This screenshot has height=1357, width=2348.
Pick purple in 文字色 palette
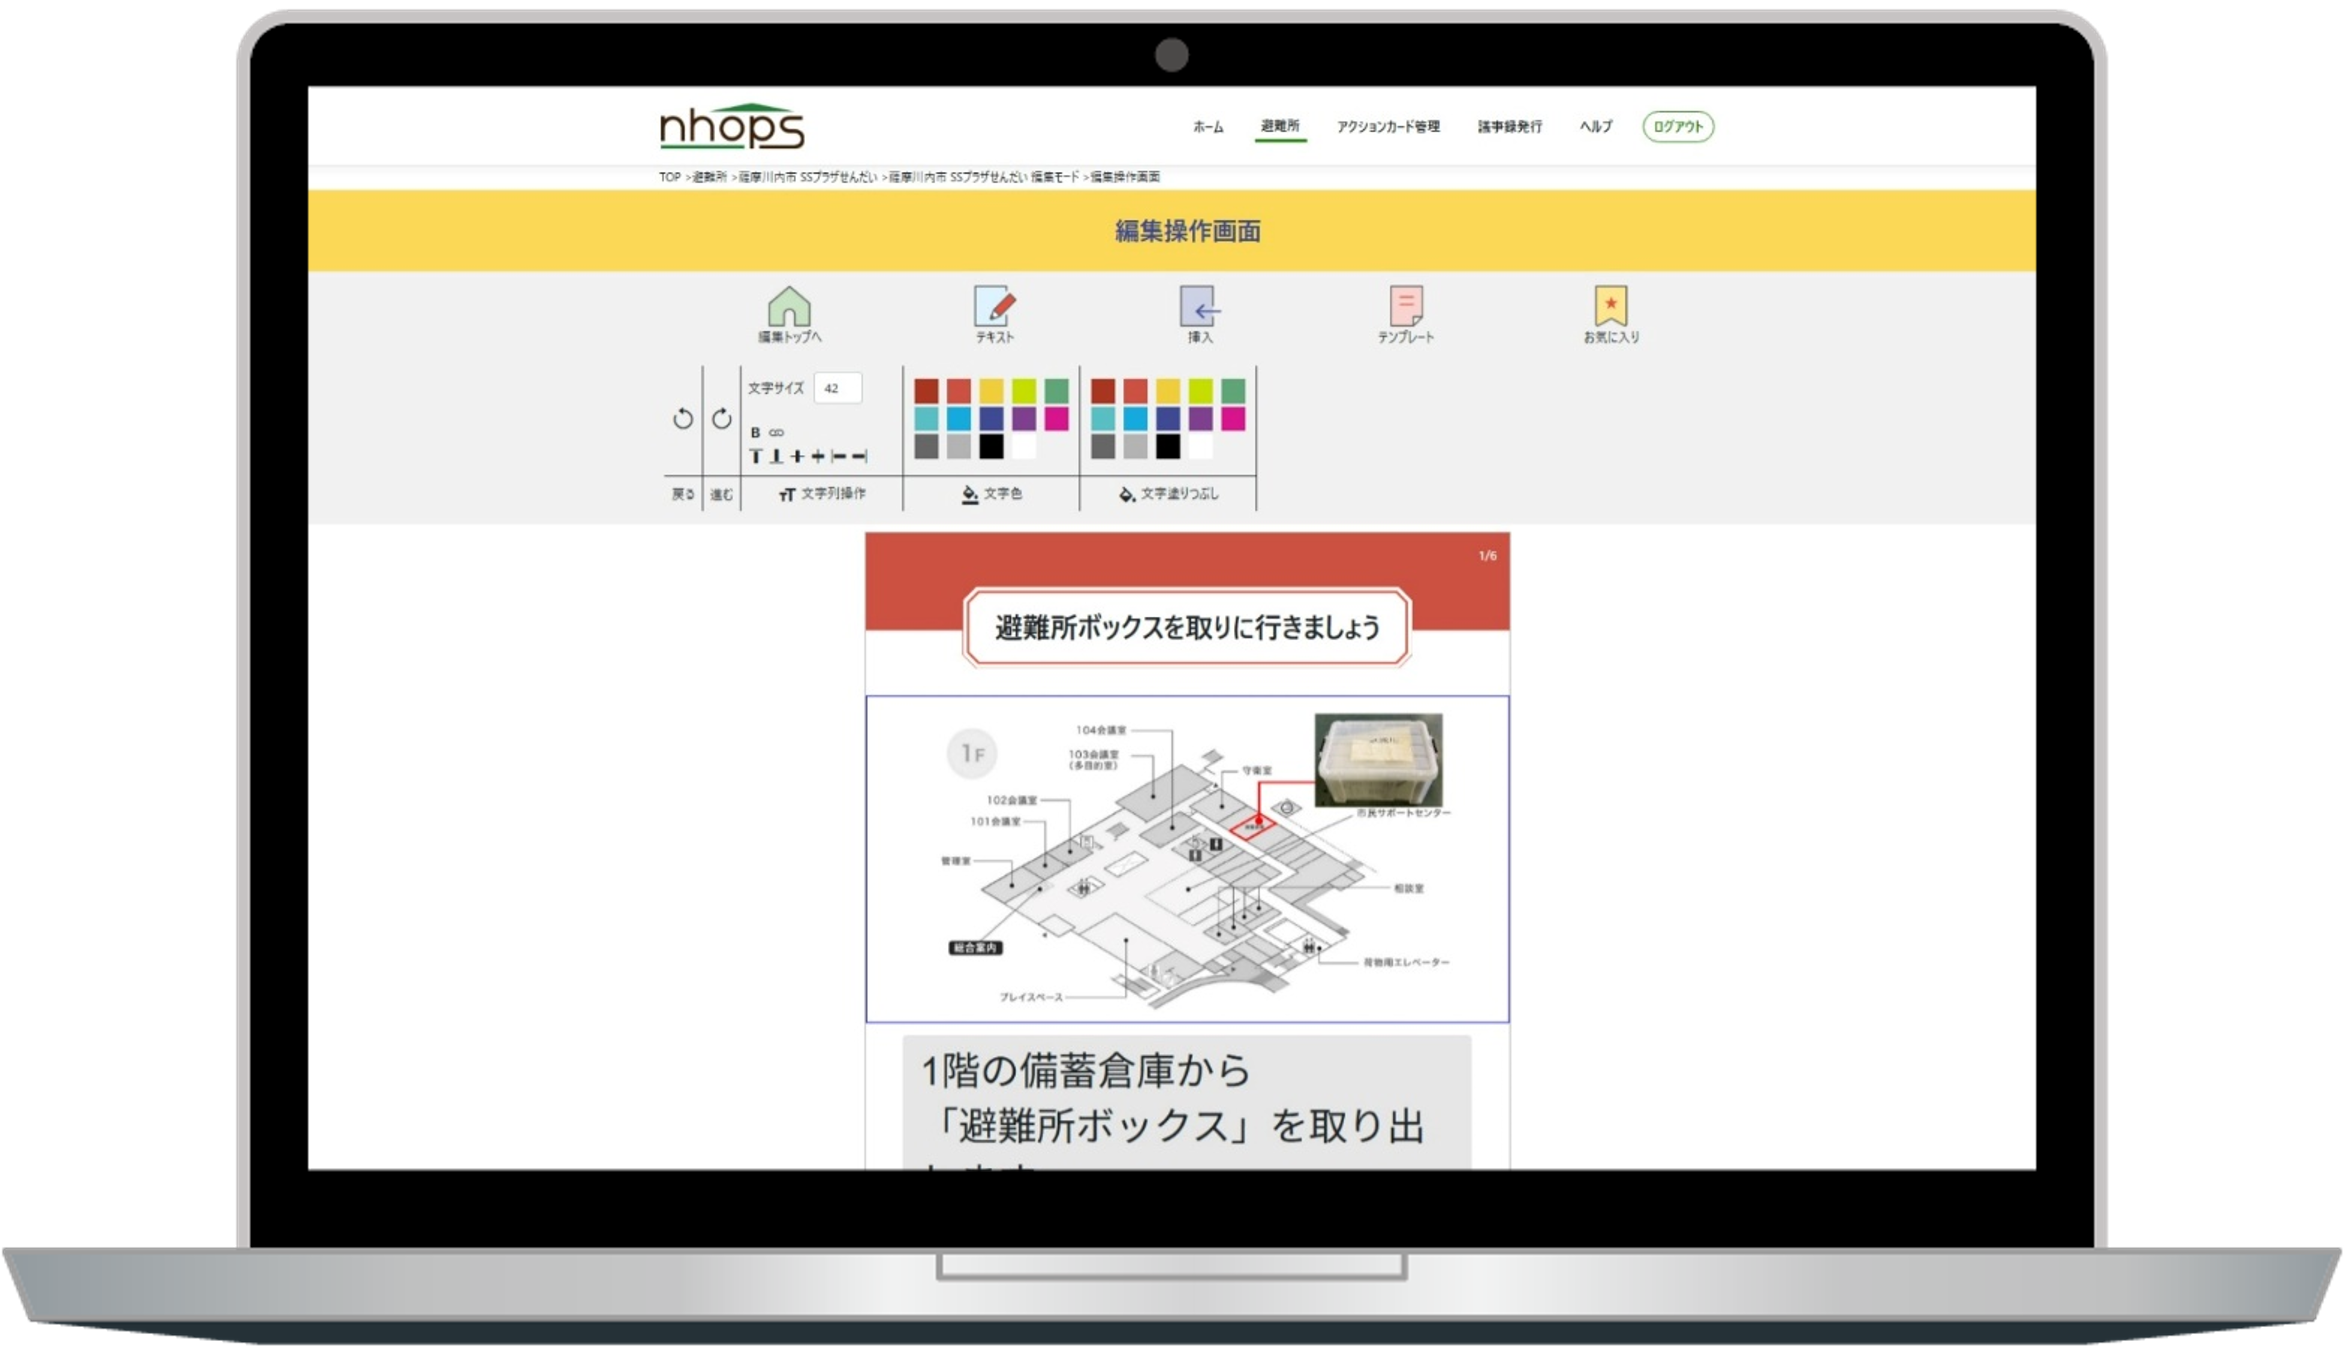click(x=1023, y=419)
